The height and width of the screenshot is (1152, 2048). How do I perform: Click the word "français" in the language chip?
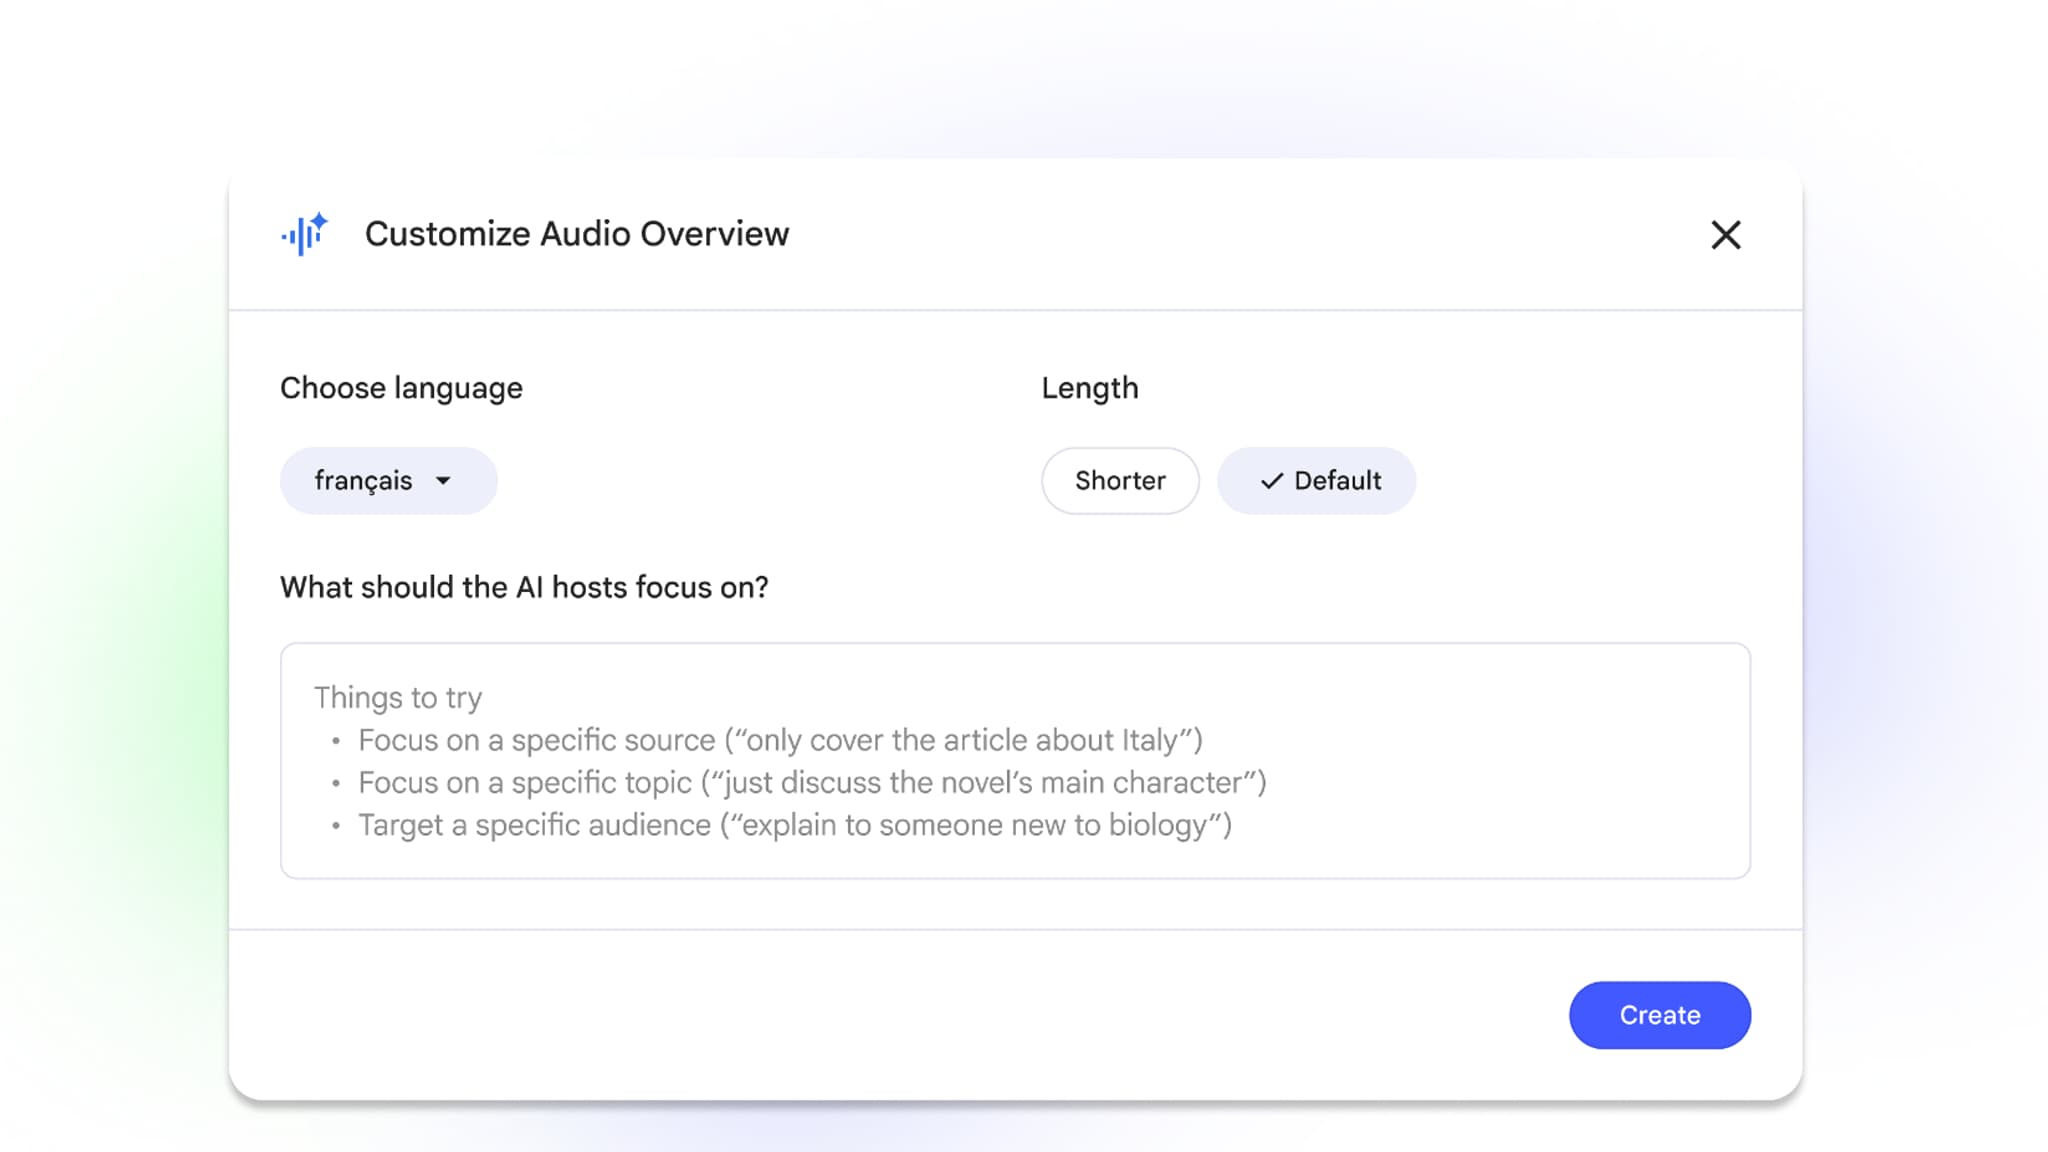click(x=363, y=481)
